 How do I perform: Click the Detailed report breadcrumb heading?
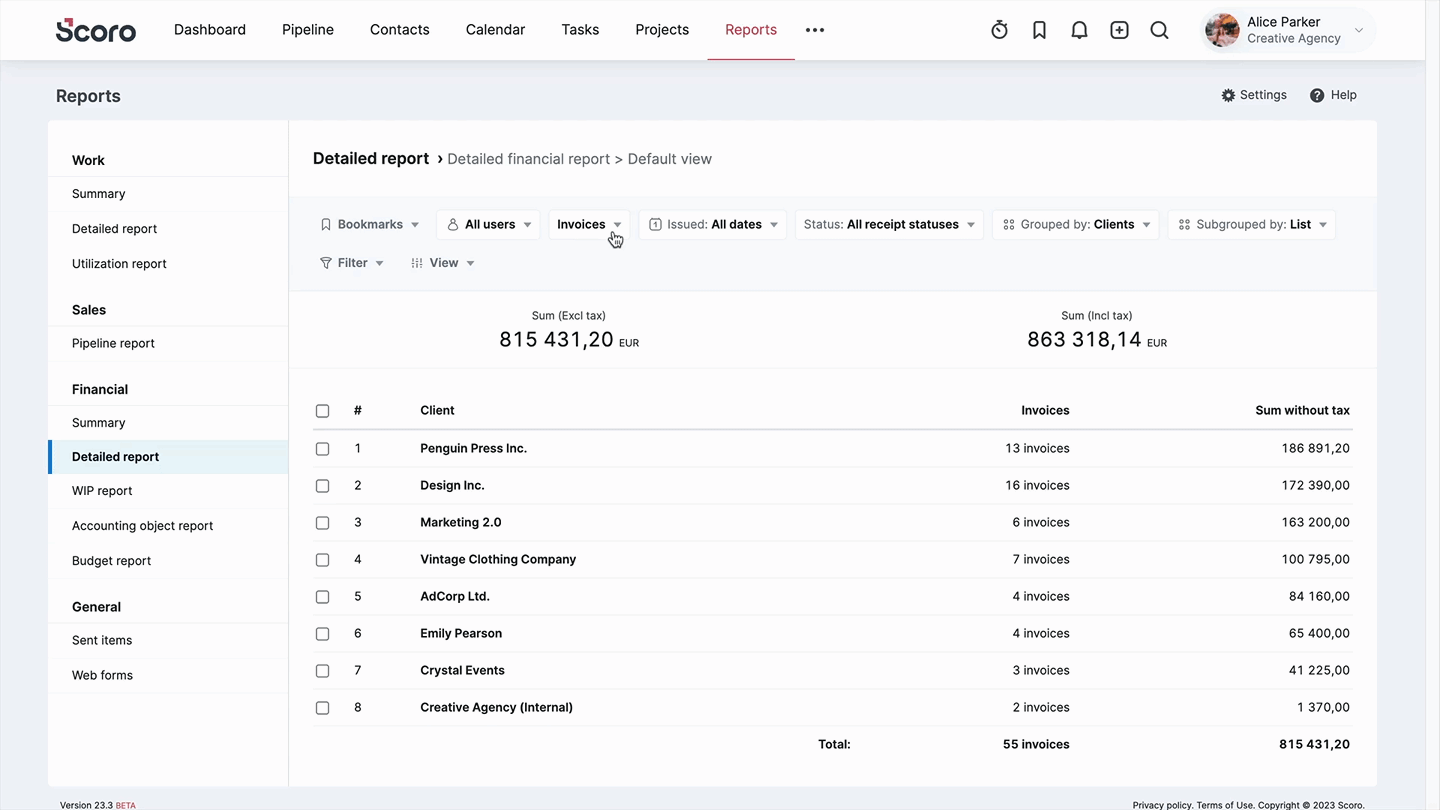click(371, 159)
